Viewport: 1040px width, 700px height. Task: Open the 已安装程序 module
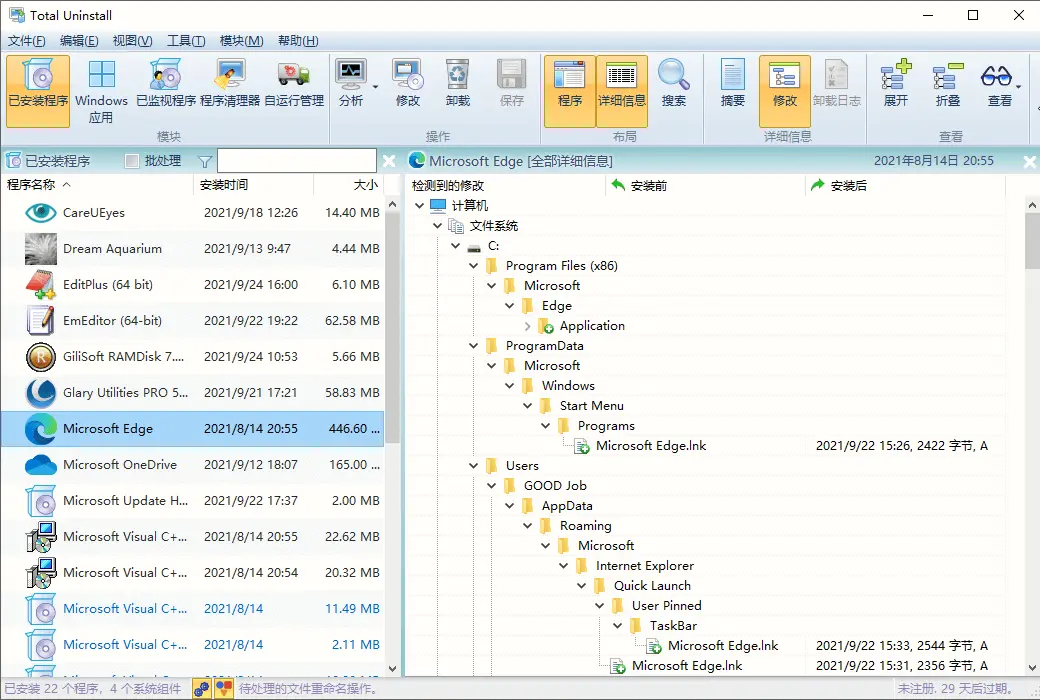(x=38, y=90)
